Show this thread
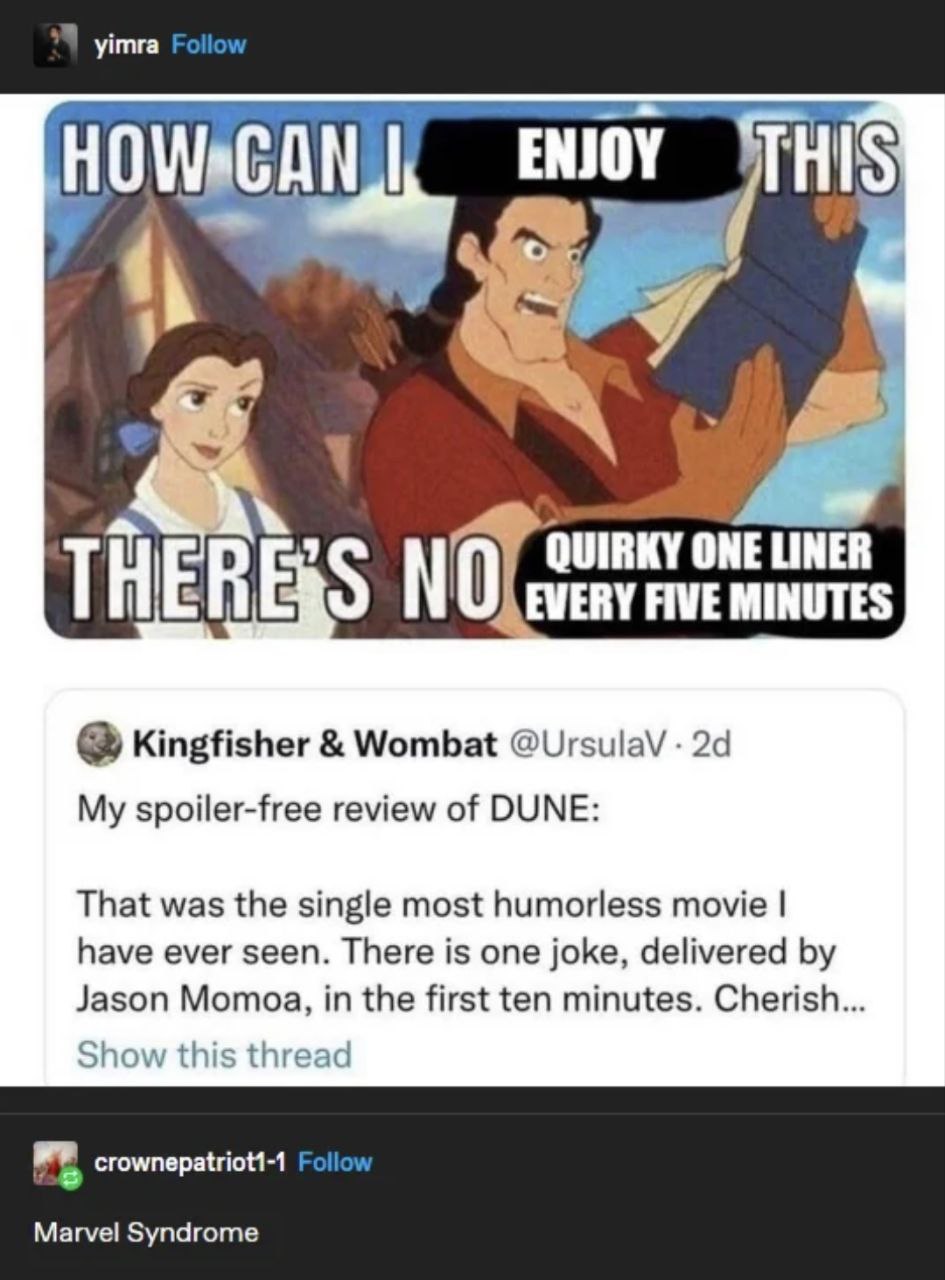 [x=214, y=1054]
